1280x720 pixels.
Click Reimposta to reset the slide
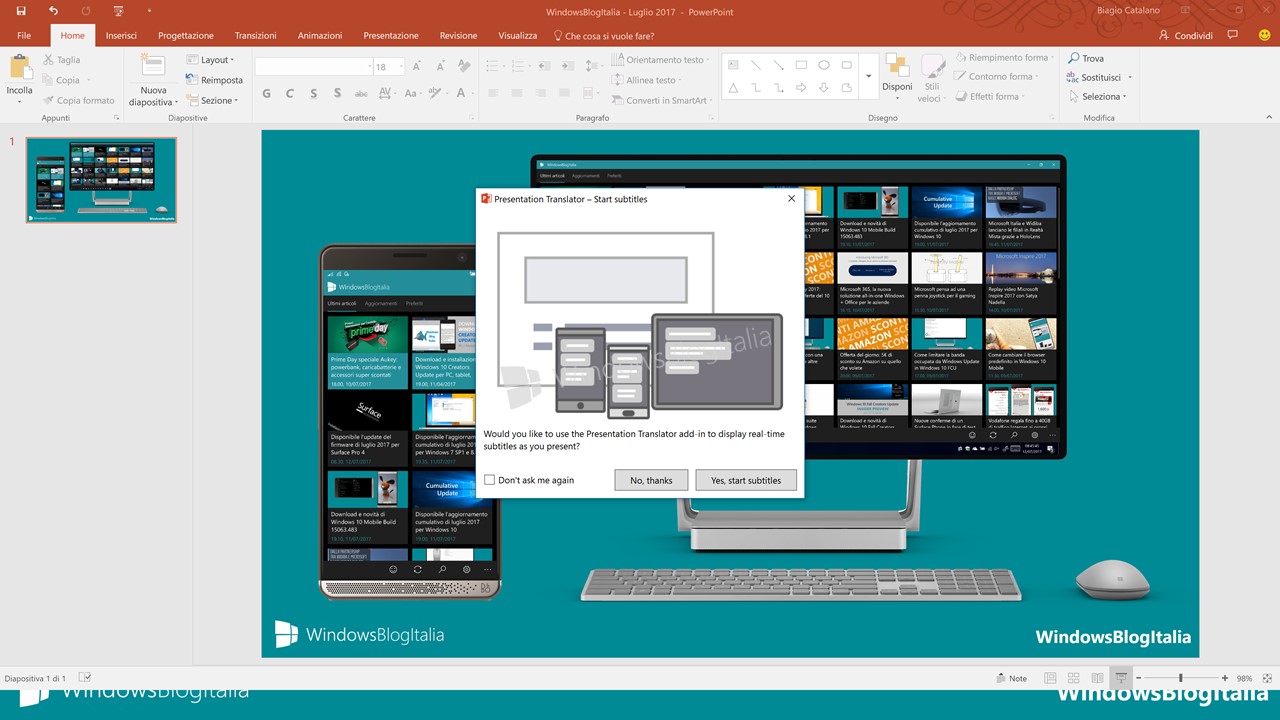[213, 80]
